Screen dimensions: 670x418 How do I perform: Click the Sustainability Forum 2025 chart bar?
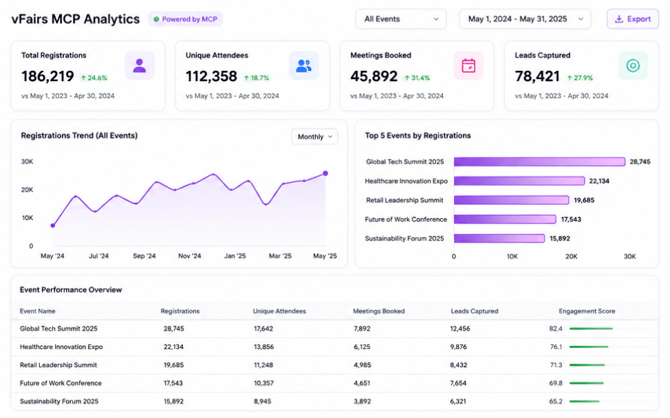pyautogui.click(x=499, y=238)
